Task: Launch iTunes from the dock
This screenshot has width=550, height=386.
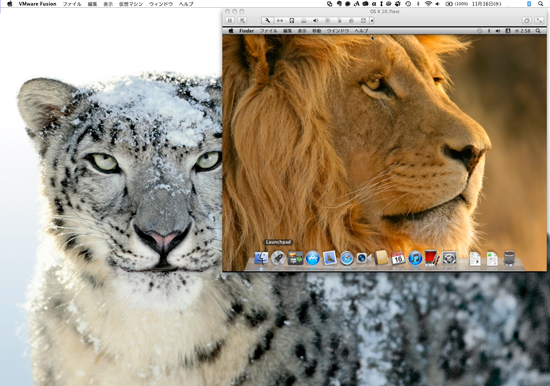Action: point(415,258)
